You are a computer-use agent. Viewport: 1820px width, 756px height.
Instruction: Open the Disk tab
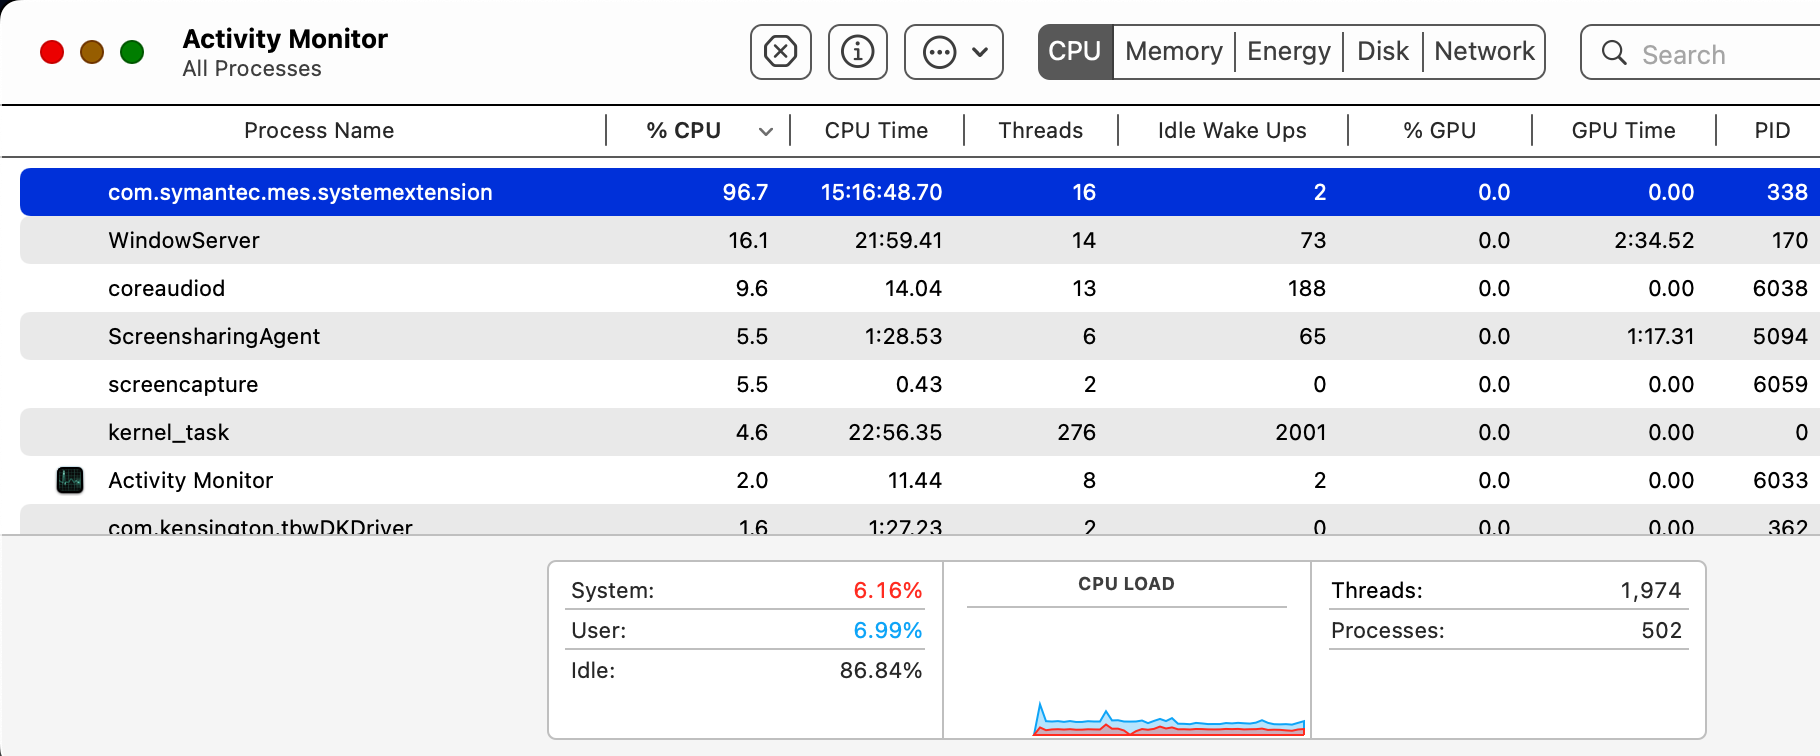[1382, 52]
